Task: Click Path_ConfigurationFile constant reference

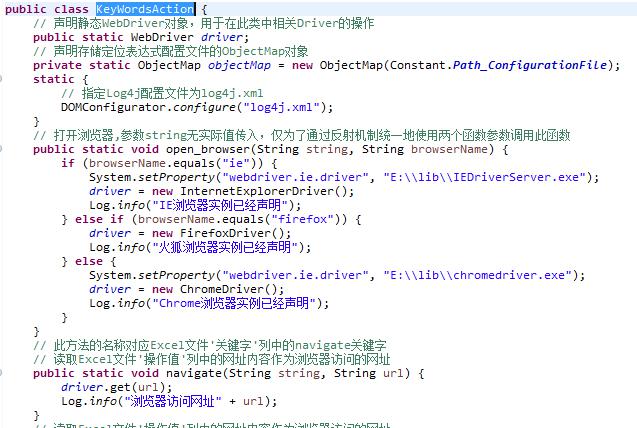Action: 529,65
